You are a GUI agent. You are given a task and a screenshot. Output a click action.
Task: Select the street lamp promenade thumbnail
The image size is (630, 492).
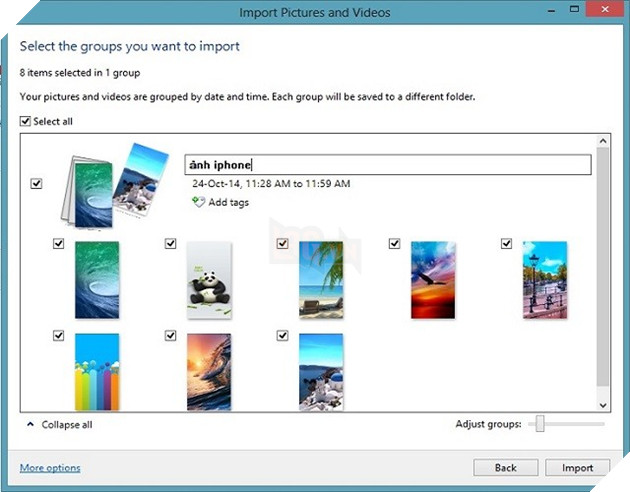[x=544, y=279]
